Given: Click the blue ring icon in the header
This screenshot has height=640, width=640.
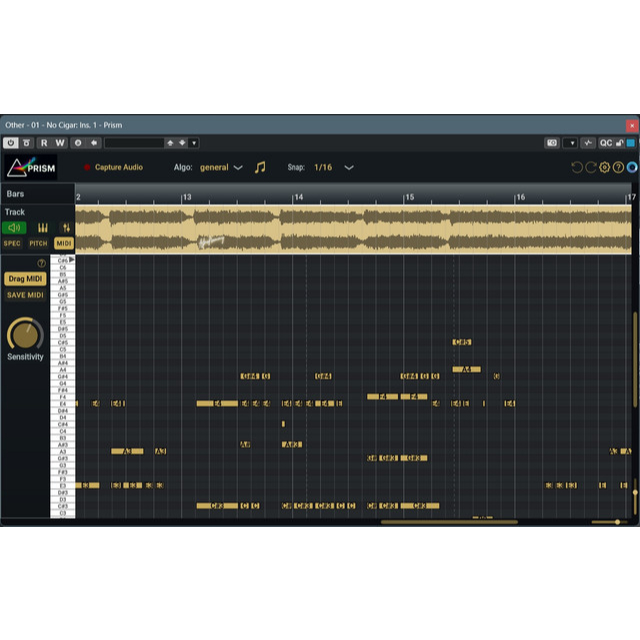Looking at the screenshot, I should (x=632, y=167).
